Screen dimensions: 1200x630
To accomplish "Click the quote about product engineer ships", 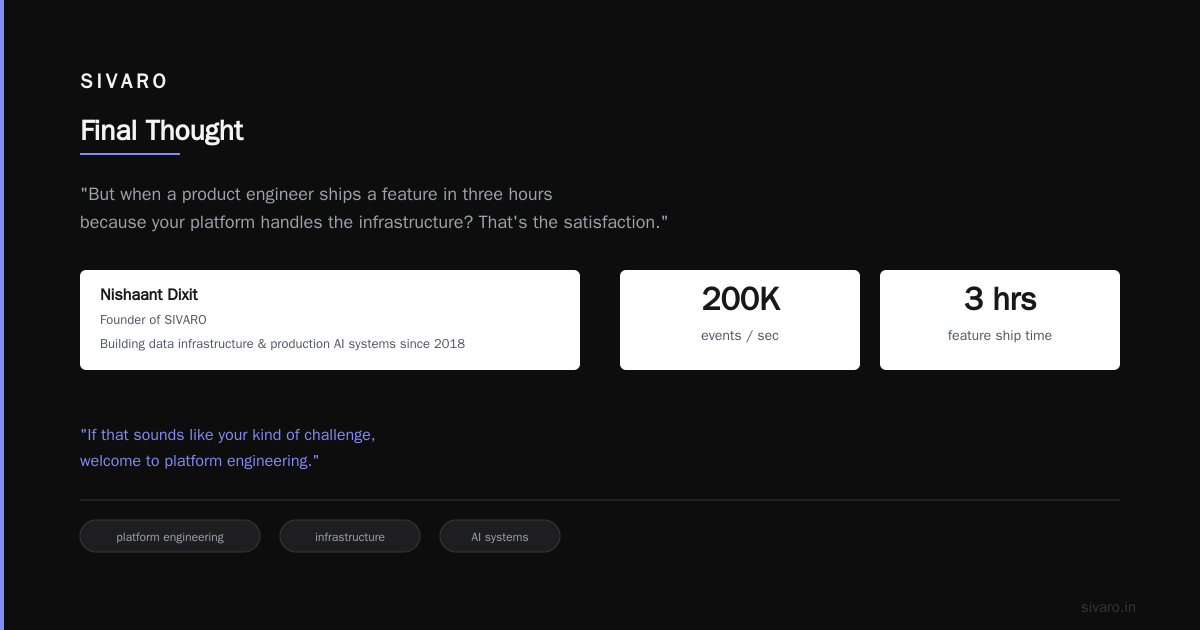I will [x=374, y=208].
